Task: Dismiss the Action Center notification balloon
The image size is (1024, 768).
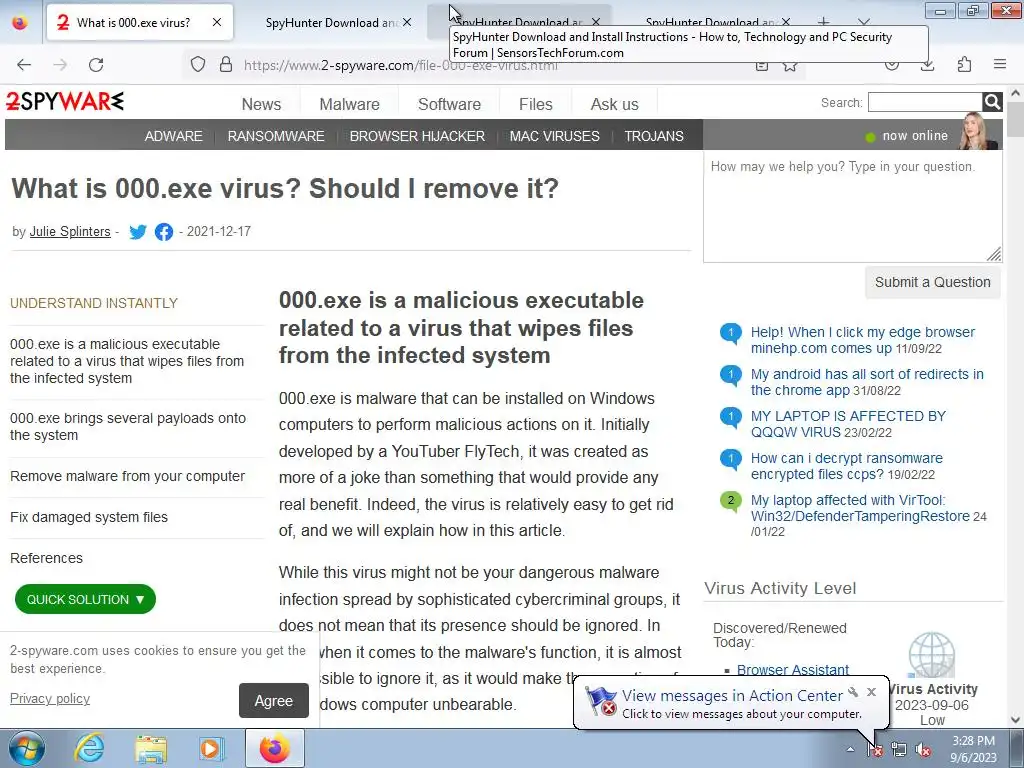Action: (871, 692)
